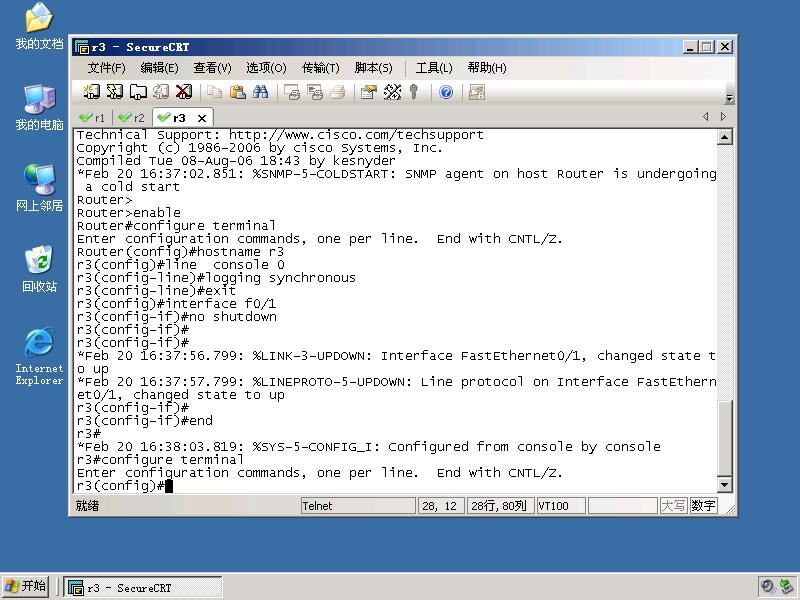Click the toolbar overflow options arrow
This screenshot has height=600, width=800.
[729, 98]
